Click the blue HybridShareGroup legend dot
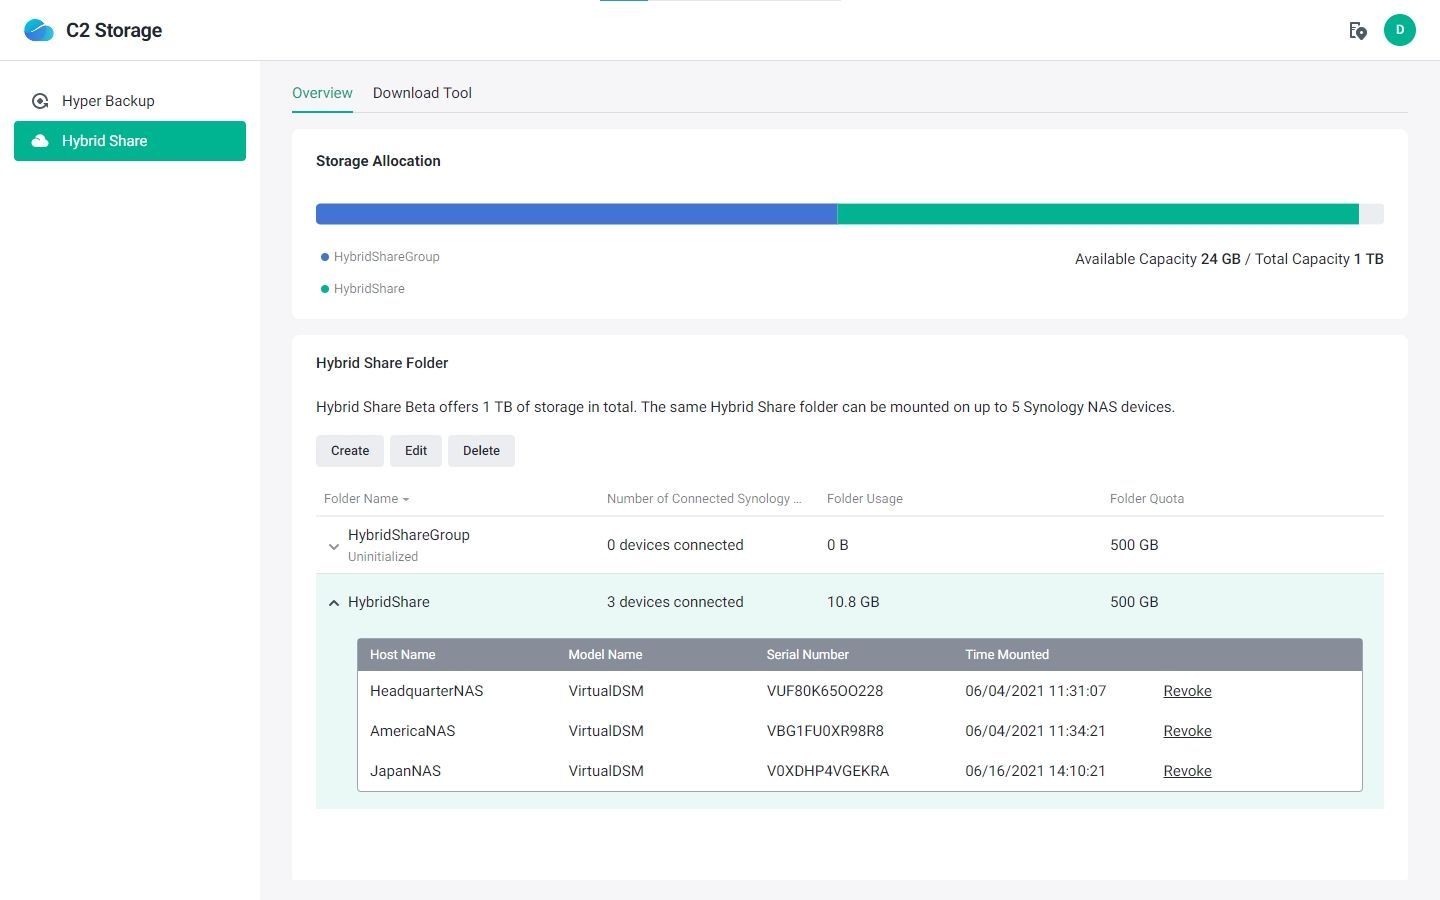Viewport: 1440px width, 900px height. (325, 257)
